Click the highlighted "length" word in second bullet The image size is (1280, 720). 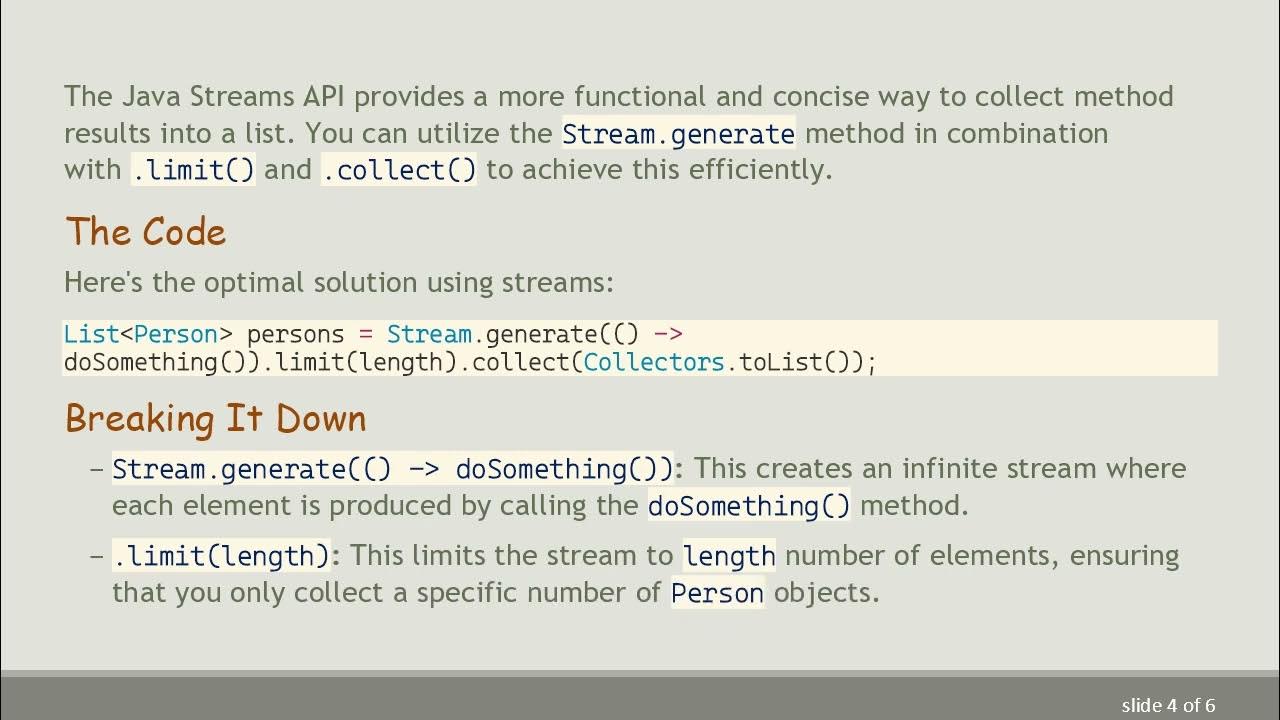pos(729,556)
